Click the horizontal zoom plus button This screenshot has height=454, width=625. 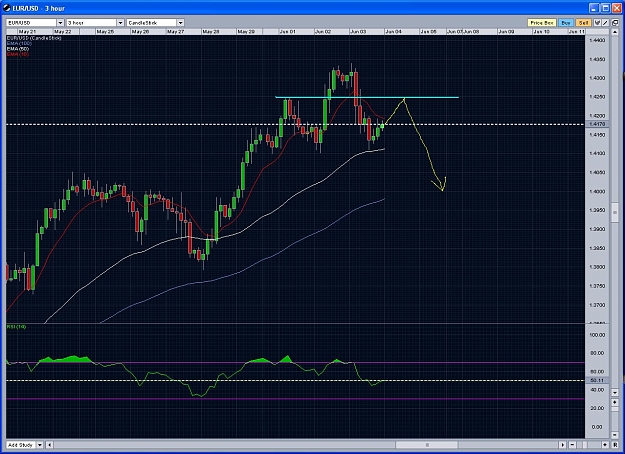pyautogui.click(x=605, y=445)
